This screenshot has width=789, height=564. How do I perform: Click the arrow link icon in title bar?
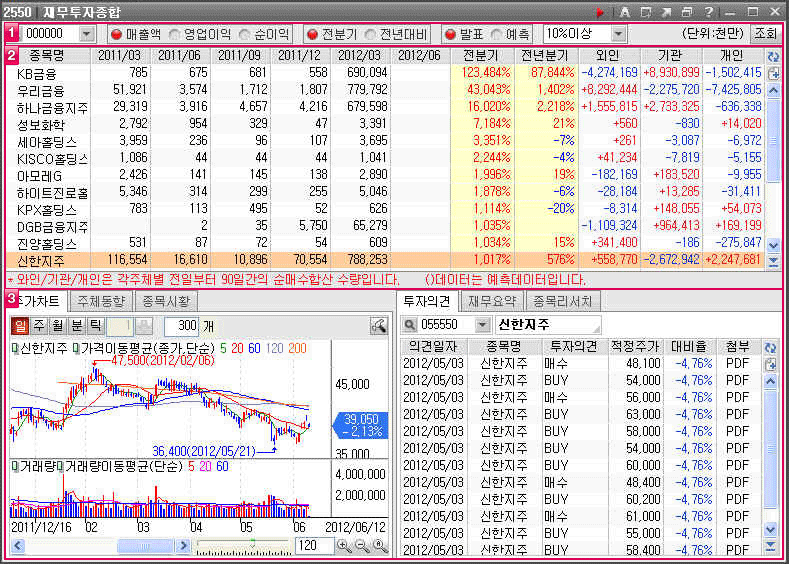[x=666, y=12]
